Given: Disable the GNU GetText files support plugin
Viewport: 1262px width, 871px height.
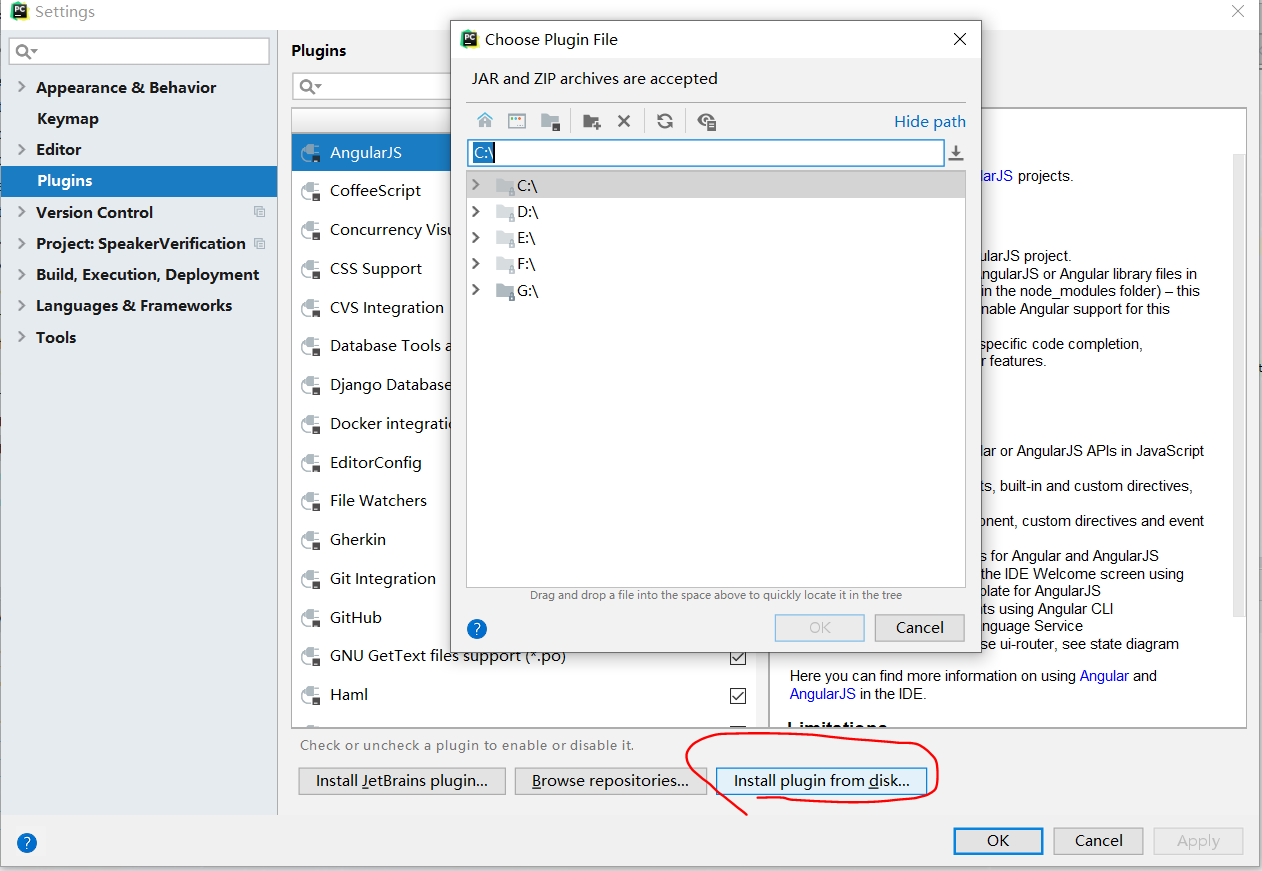Looking at the screenshot, I should point(738,657).
